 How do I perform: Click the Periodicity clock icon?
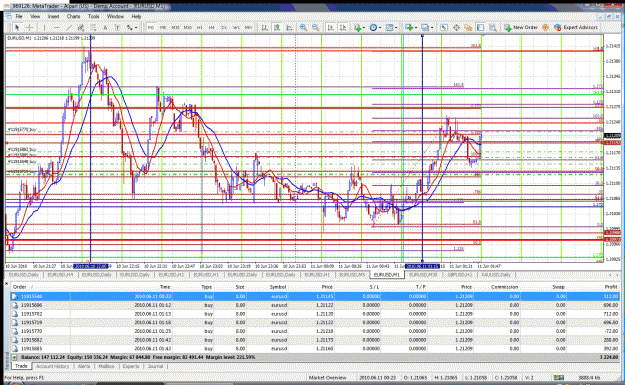point(373,28)
